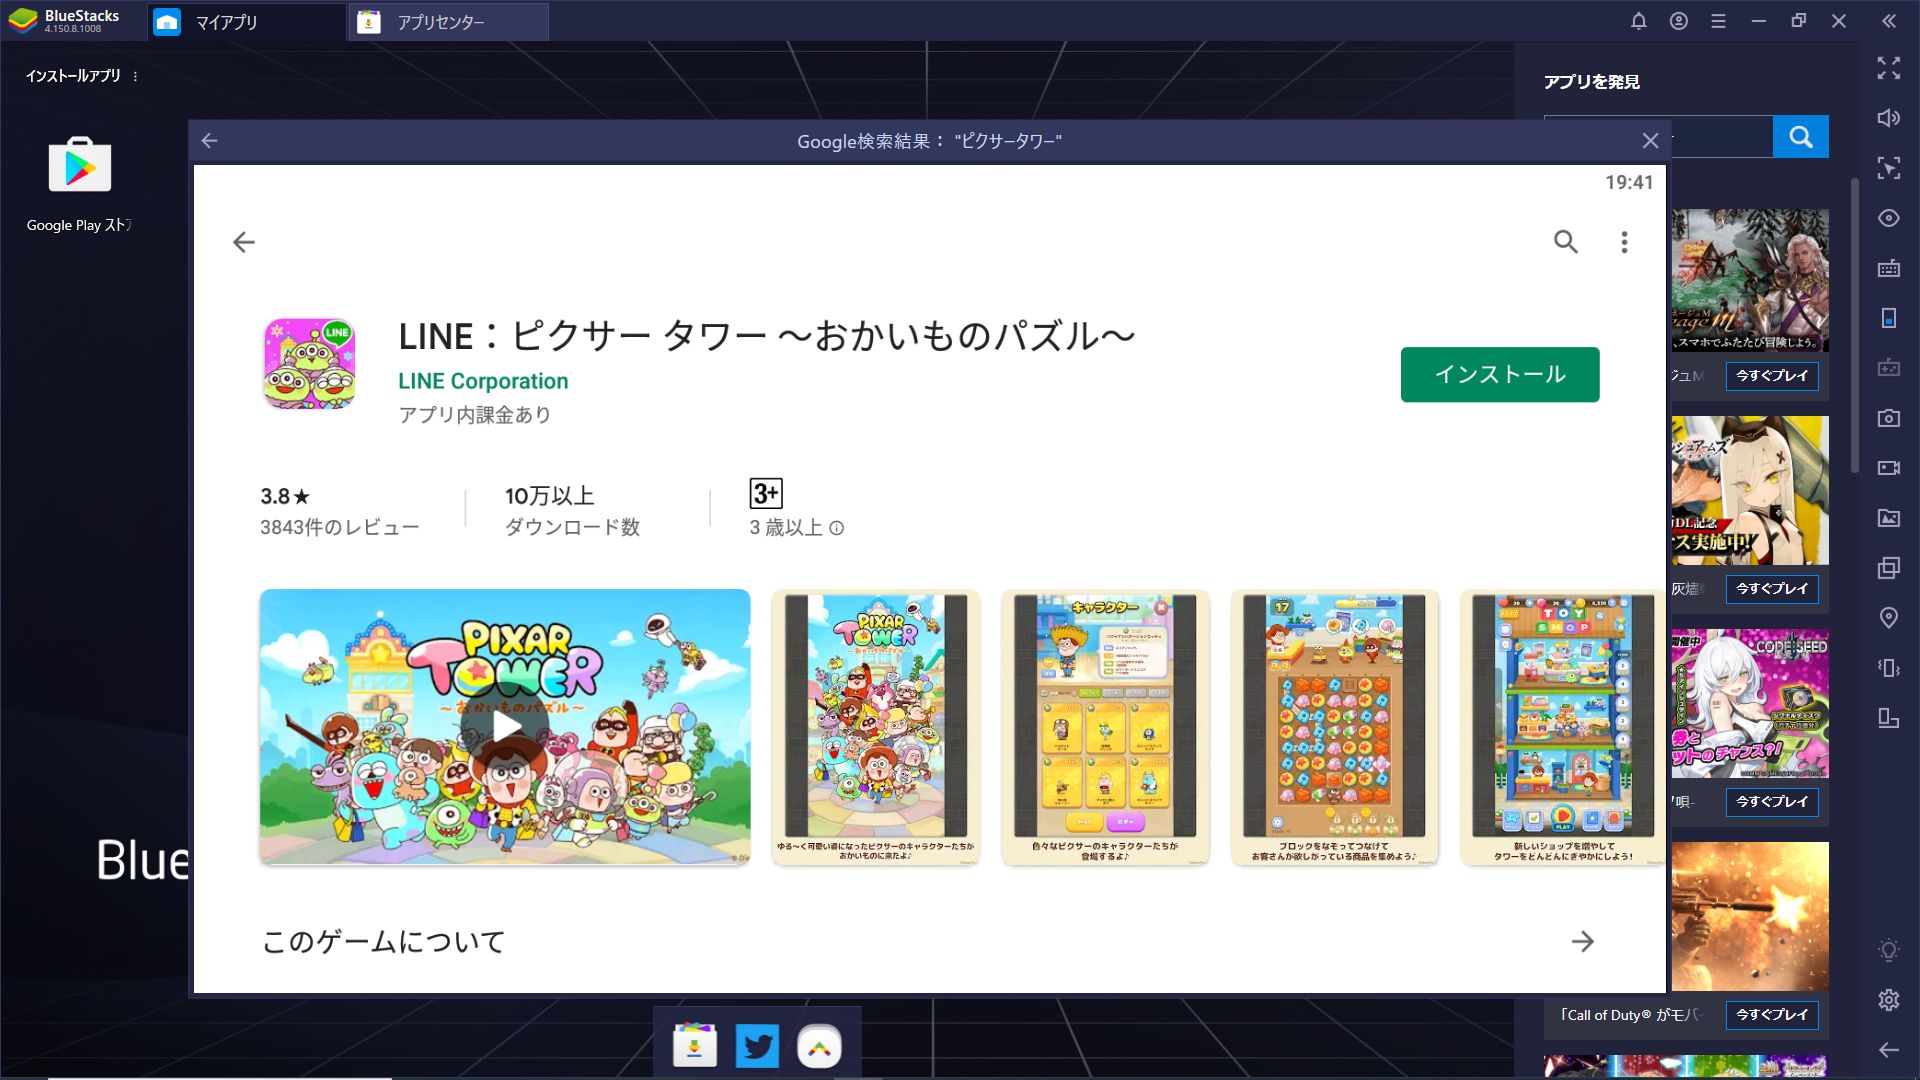The width and height of the screenshot is (1920, 1080).
Task: Click the right panel vertical scrollbar
Action: (x=1855, y=325)
